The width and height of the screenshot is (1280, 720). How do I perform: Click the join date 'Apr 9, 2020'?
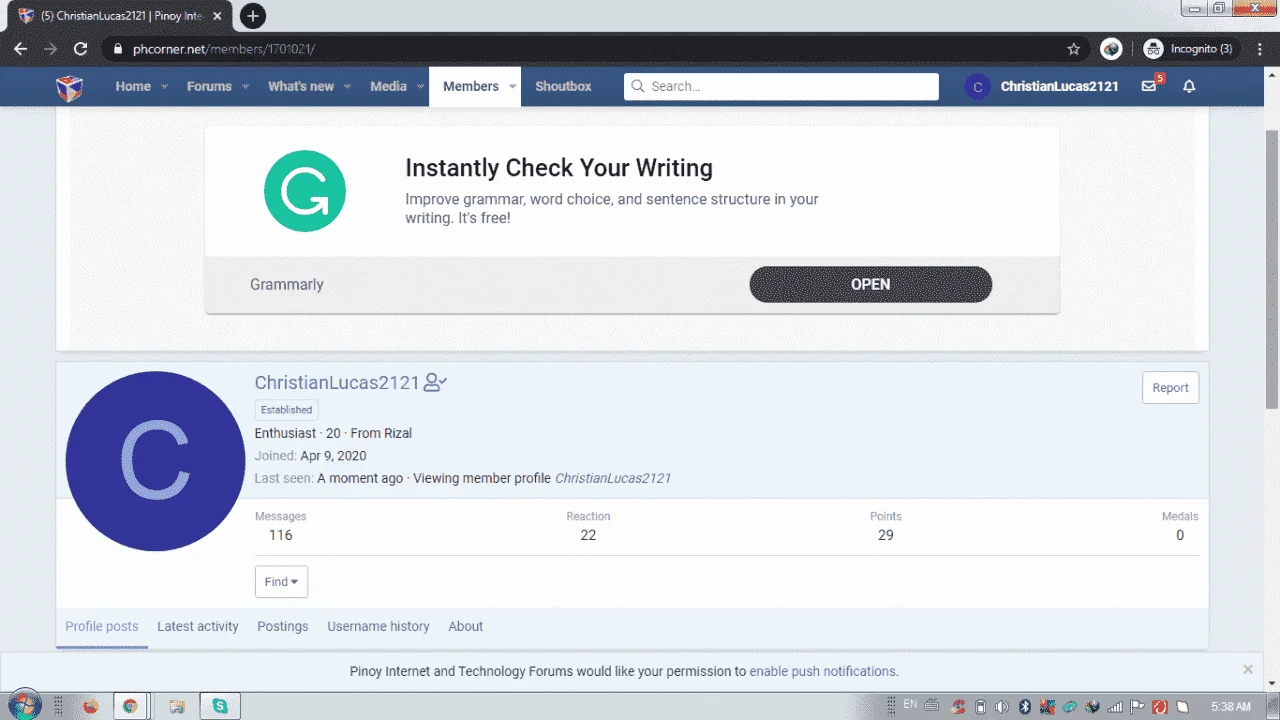[x=333, y=456]
